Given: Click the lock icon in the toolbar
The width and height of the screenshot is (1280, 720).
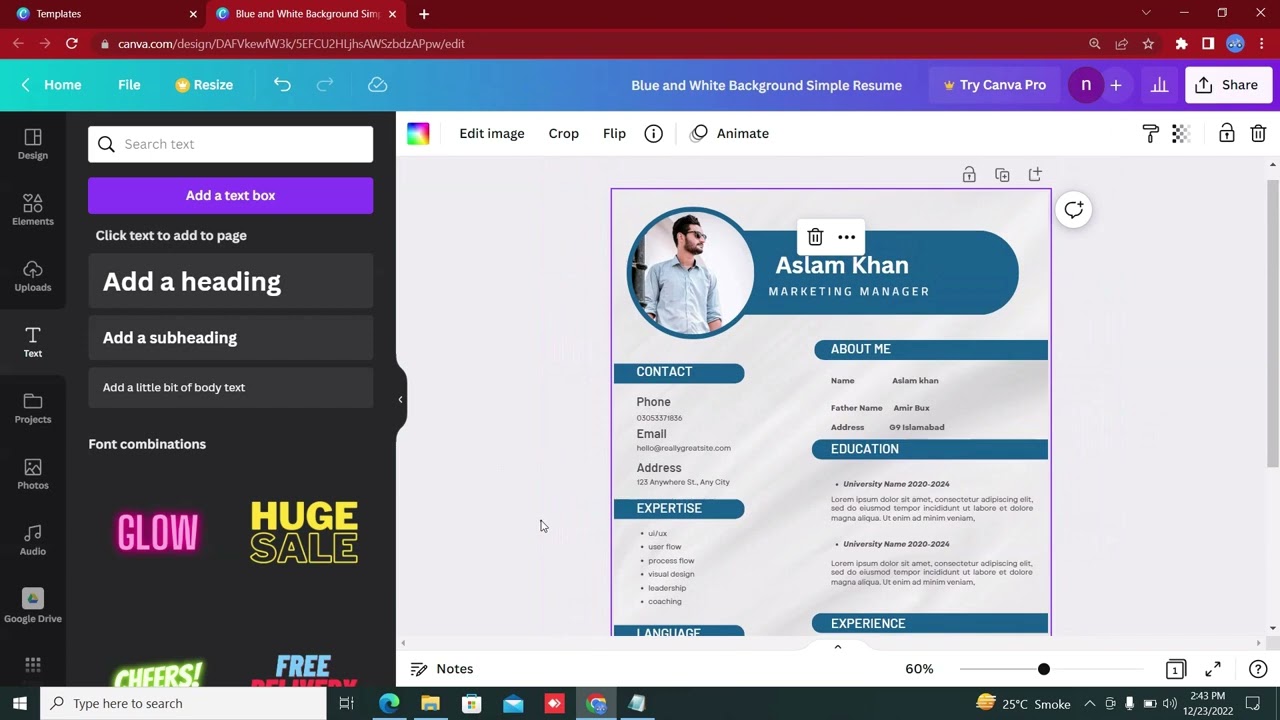Looking at the screenshot, I should [1226, 133].
